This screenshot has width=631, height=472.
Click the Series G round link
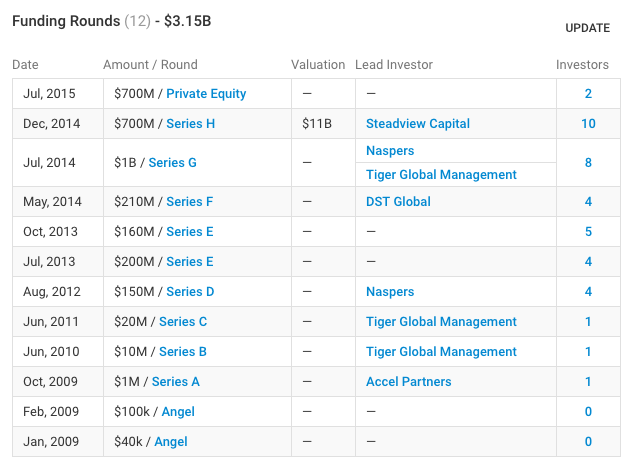coord(172,163)
